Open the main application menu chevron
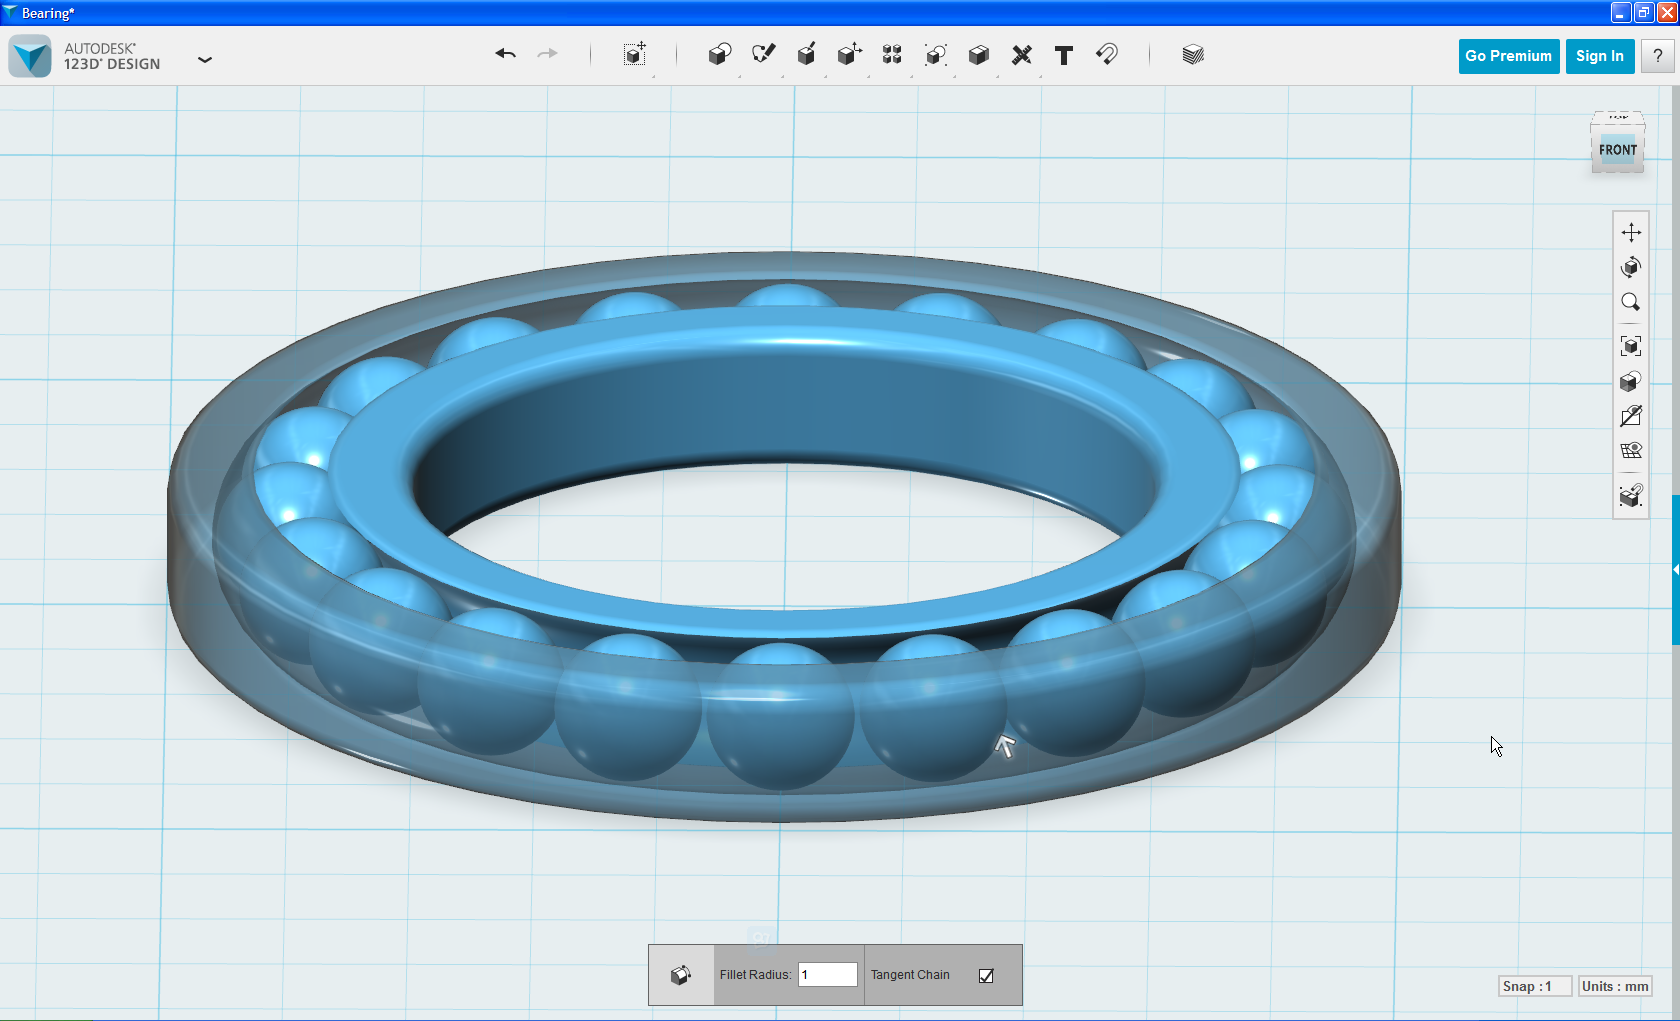This screenshot has width=1680, height=1021. point(205,60)
